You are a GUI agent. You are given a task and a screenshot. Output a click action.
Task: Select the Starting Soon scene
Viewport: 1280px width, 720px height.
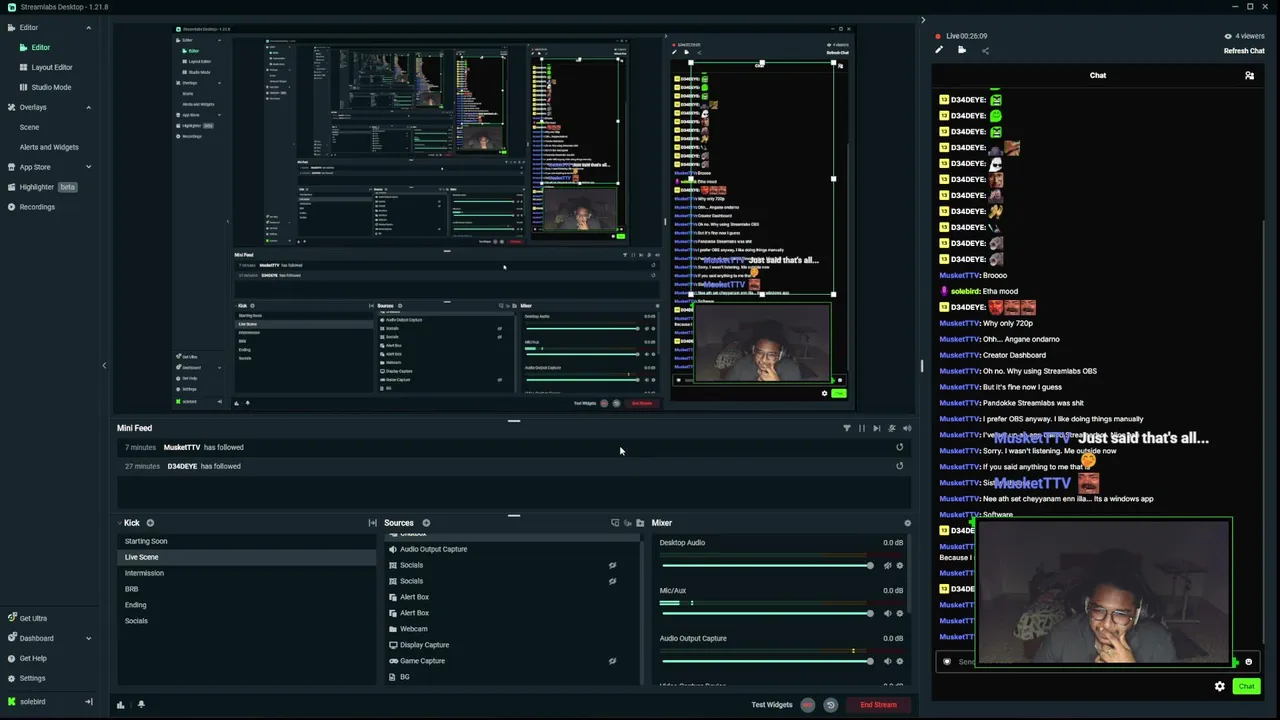click(246, 541)
